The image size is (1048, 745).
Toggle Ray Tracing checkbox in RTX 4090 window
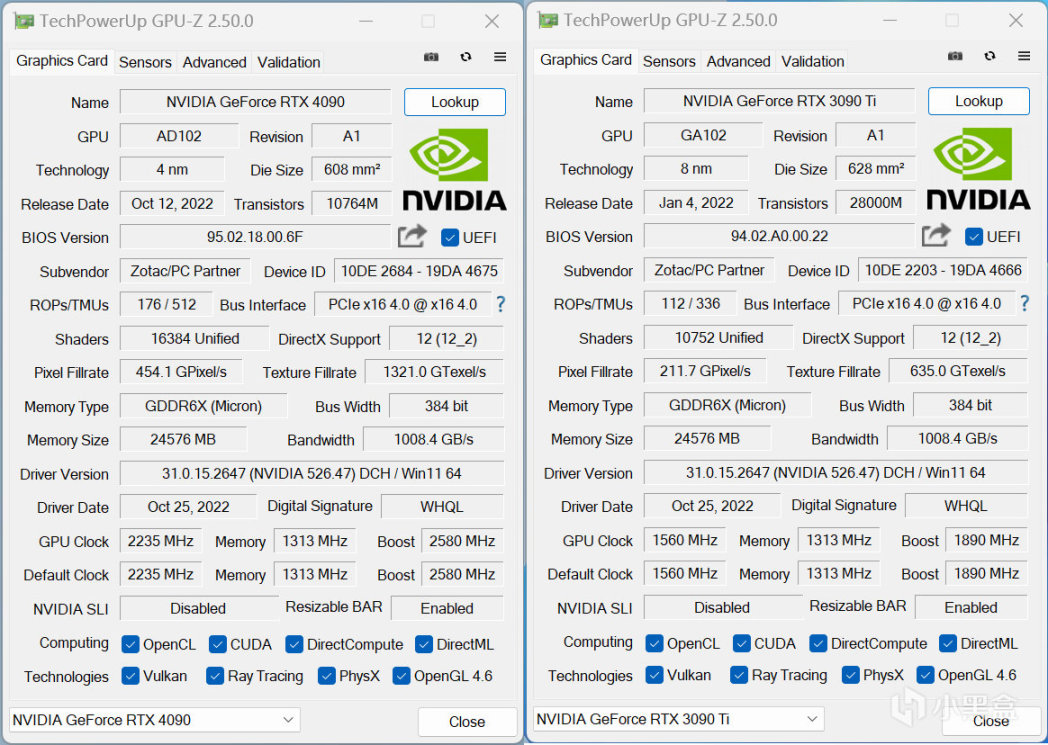215,676
